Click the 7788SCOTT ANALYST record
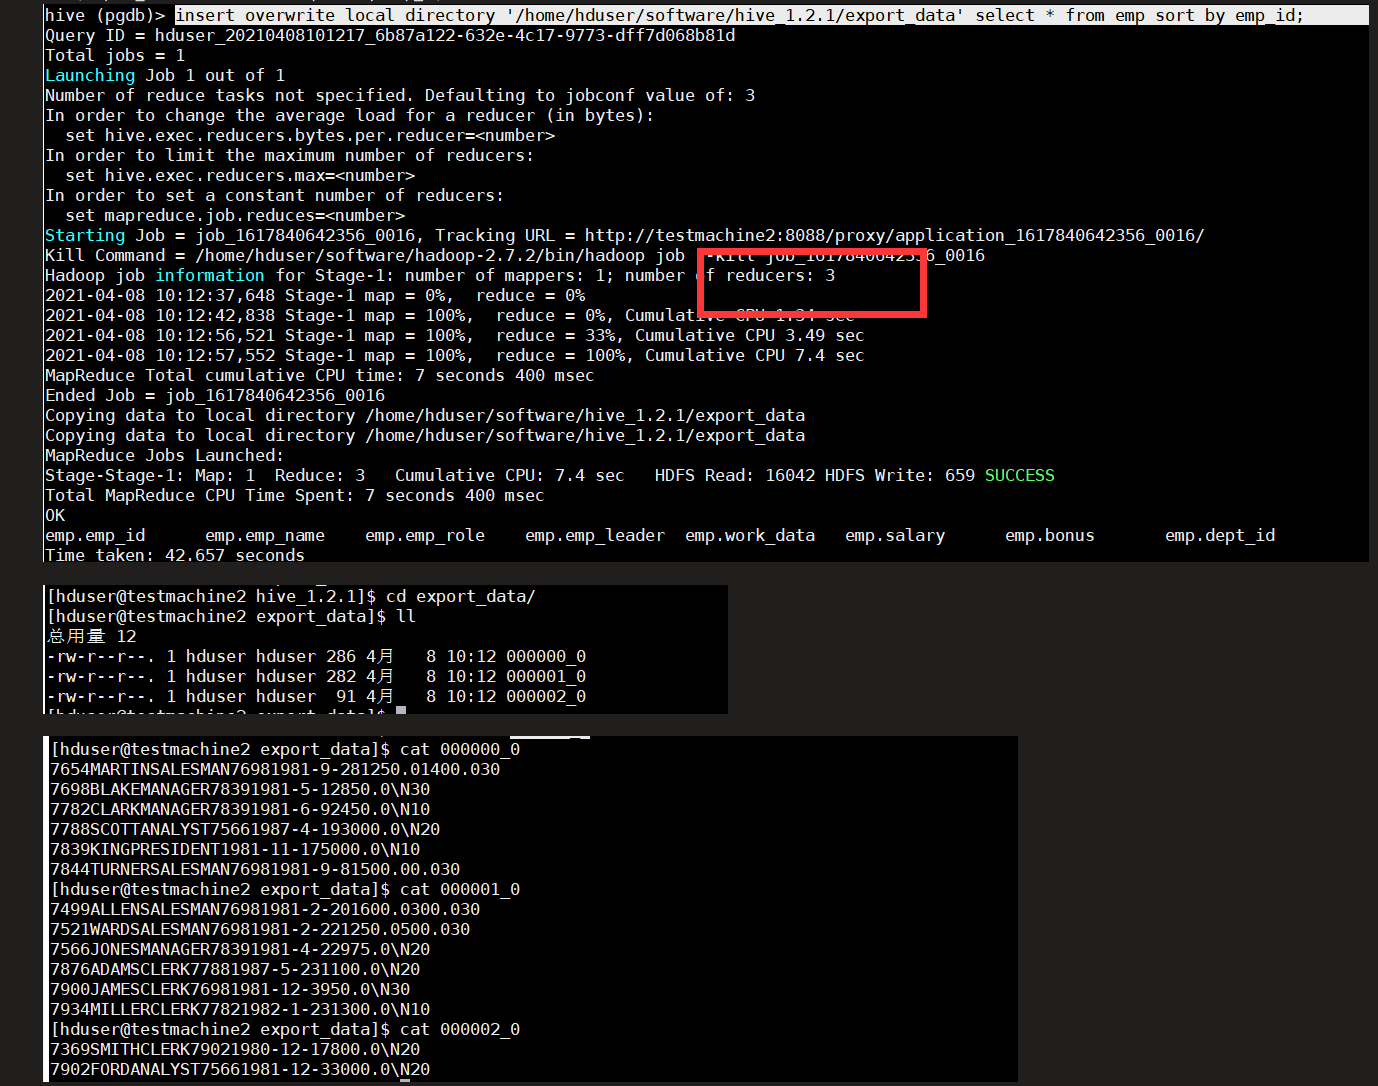This screenshot has width=1378, height=1086. (245, 829)
